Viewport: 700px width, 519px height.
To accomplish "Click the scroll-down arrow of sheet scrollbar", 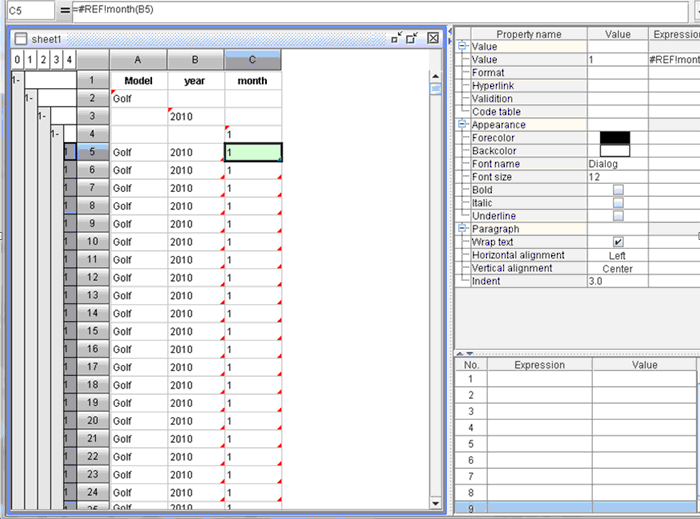I will pos(435,503).
